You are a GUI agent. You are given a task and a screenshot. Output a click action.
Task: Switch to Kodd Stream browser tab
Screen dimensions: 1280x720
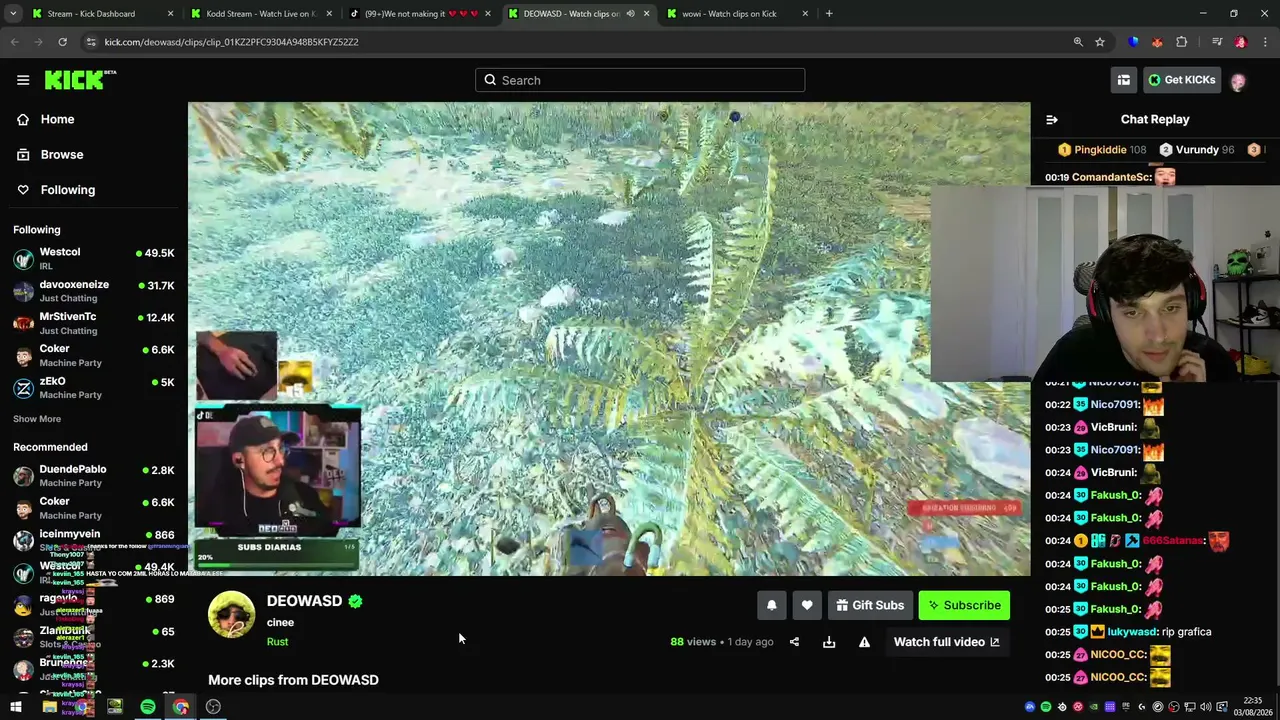click(261, 14)
